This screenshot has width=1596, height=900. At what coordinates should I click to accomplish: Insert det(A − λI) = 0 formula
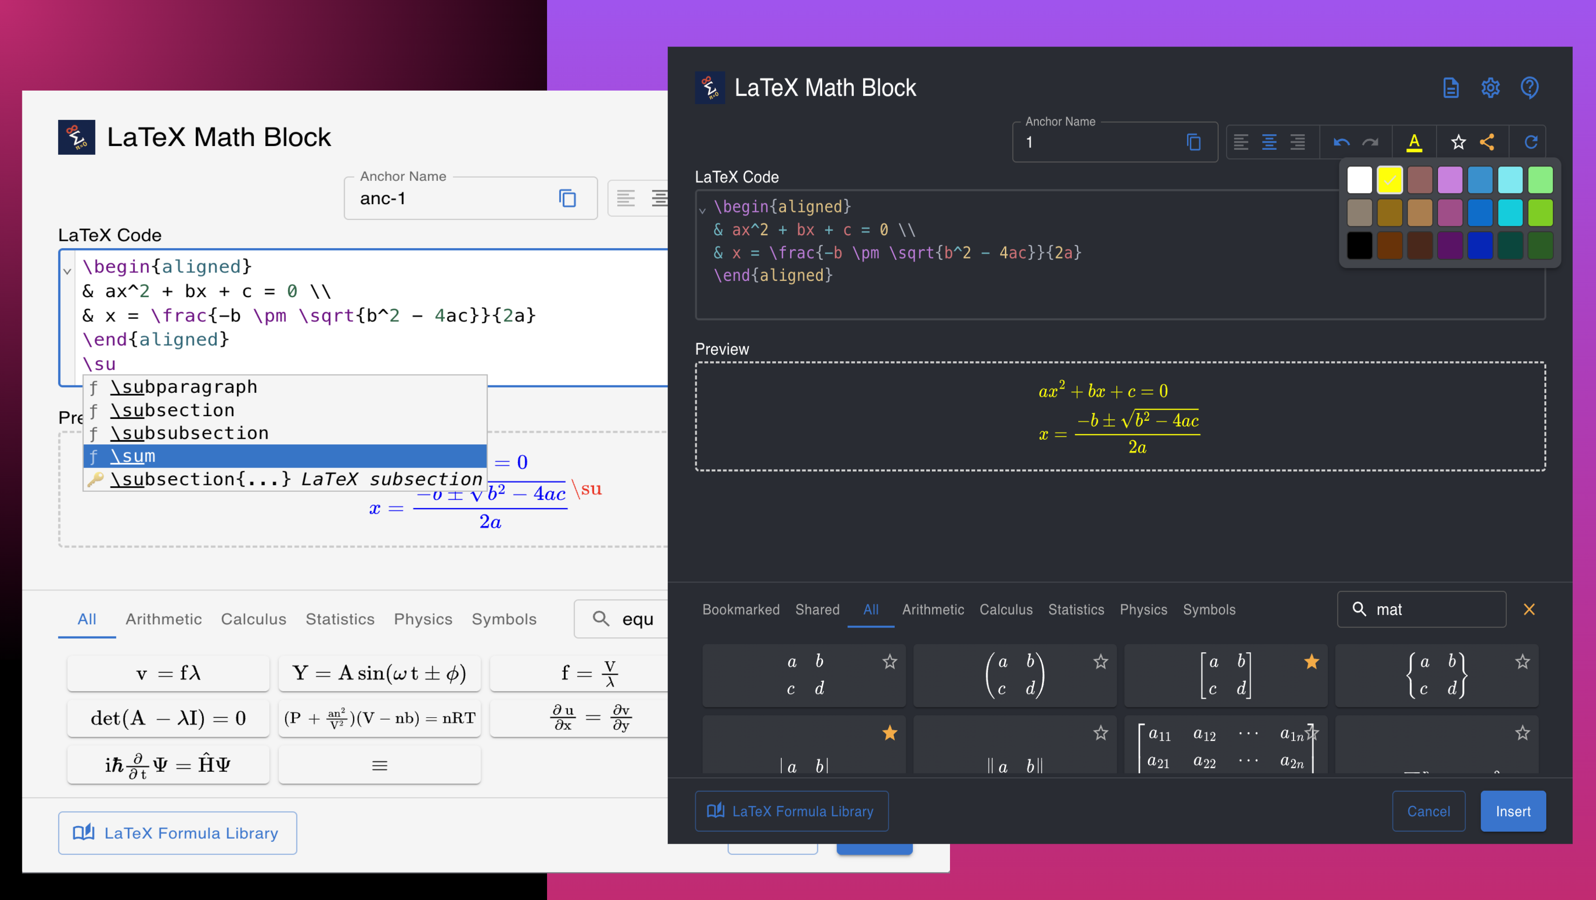pos(168,718)
